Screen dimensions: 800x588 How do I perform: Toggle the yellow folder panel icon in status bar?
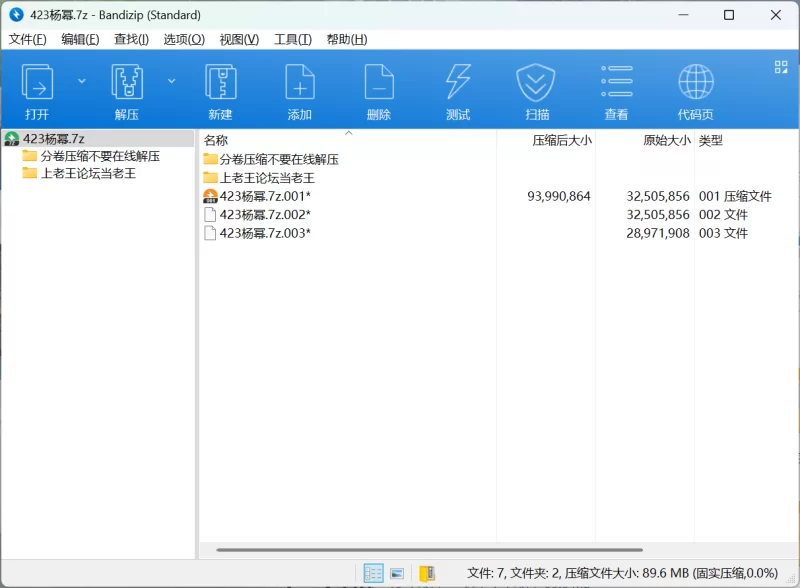427,573
